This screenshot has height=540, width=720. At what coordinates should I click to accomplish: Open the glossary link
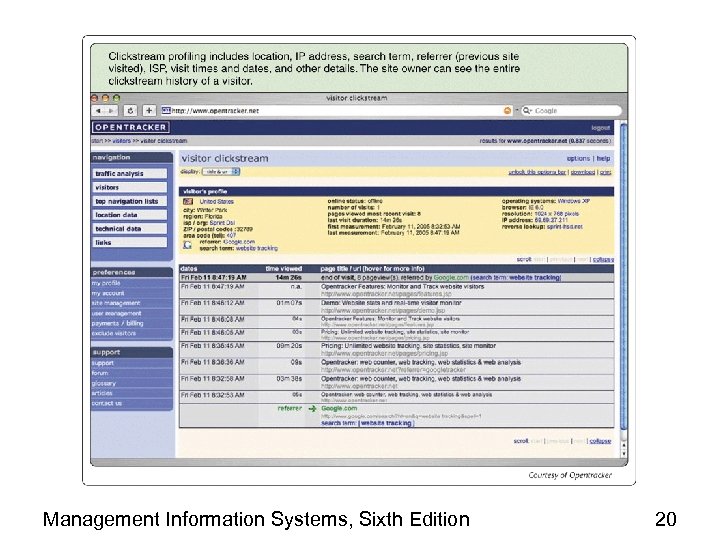104,383
